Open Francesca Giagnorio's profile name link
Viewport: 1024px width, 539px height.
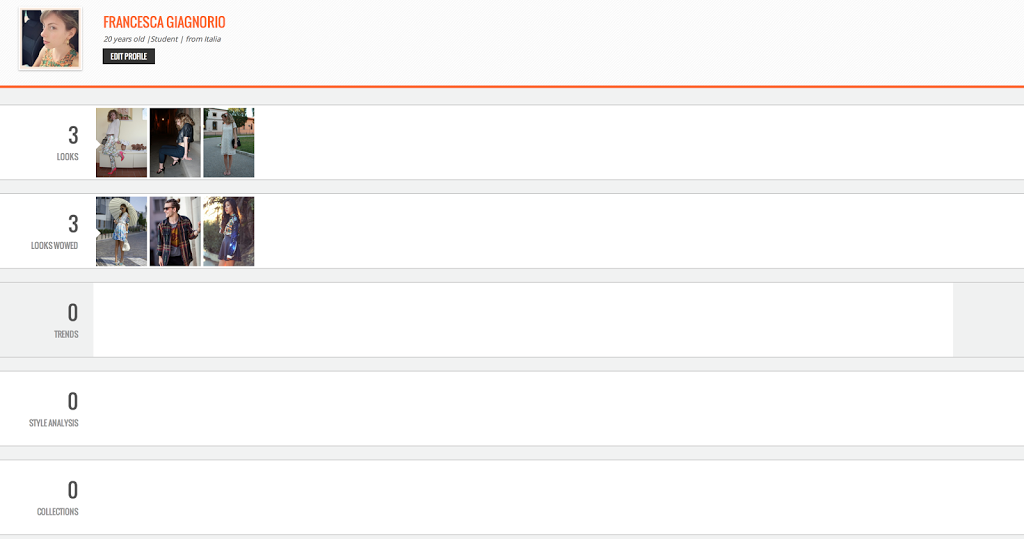(x=164, y=22)
